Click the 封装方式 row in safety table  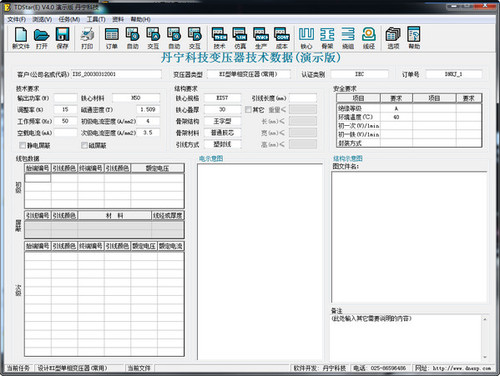(409, 143)
